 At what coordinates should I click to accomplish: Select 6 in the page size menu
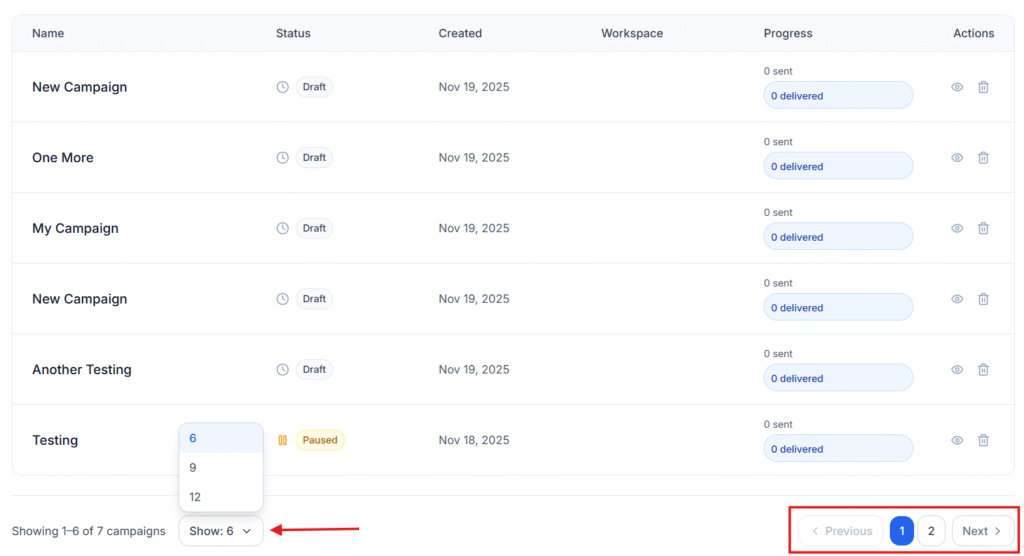(193, 438)
